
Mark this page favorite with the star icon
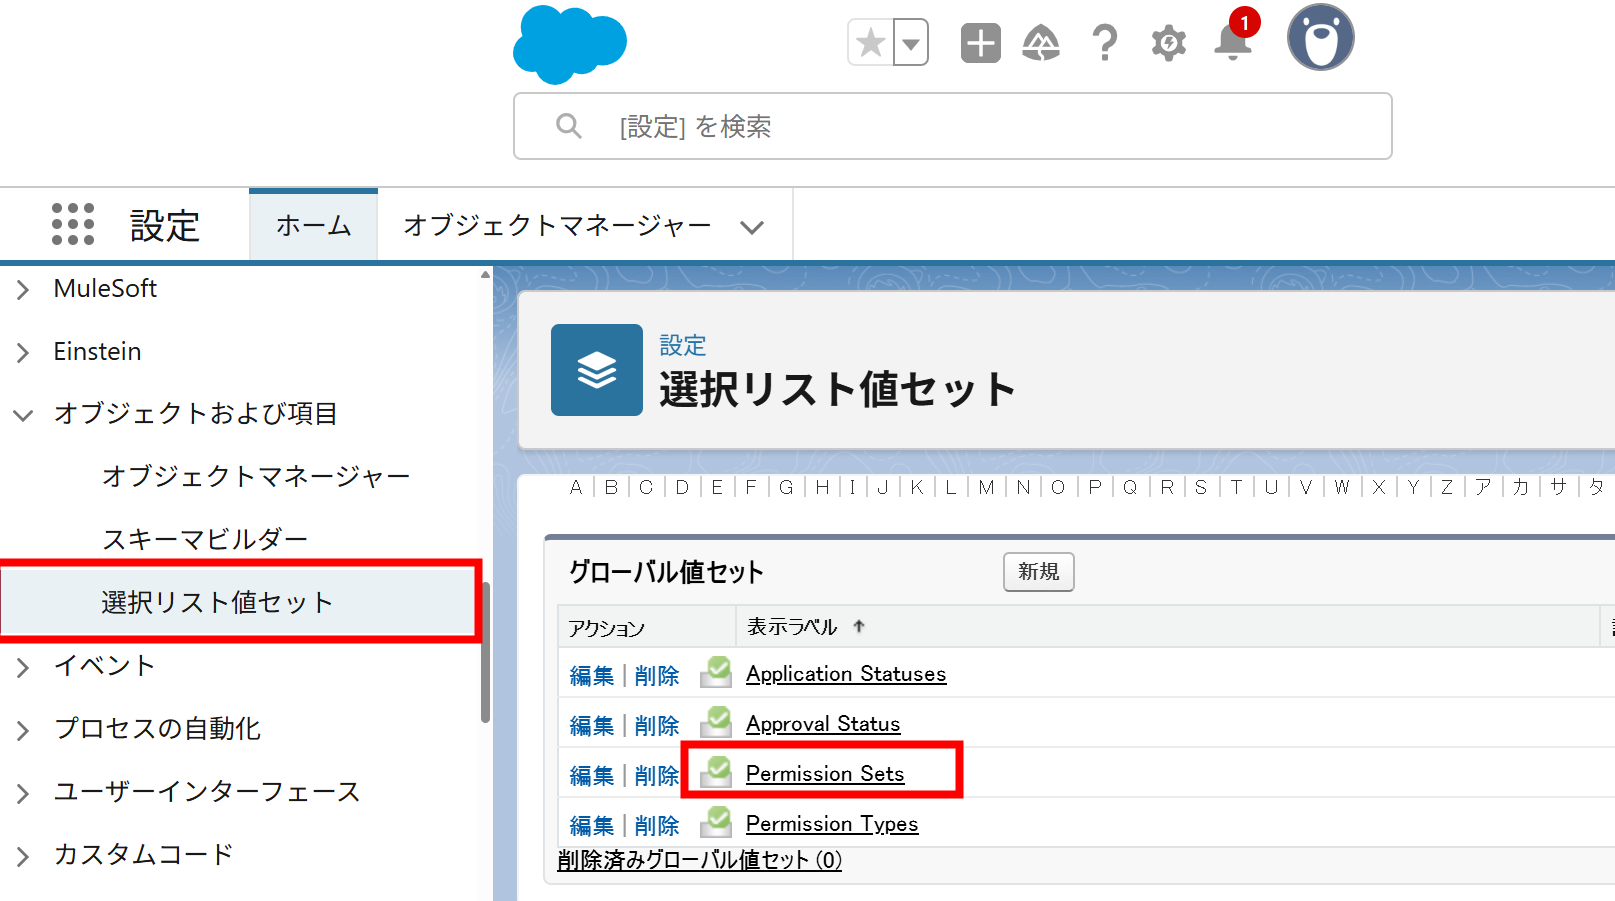(x=869, y=42)
